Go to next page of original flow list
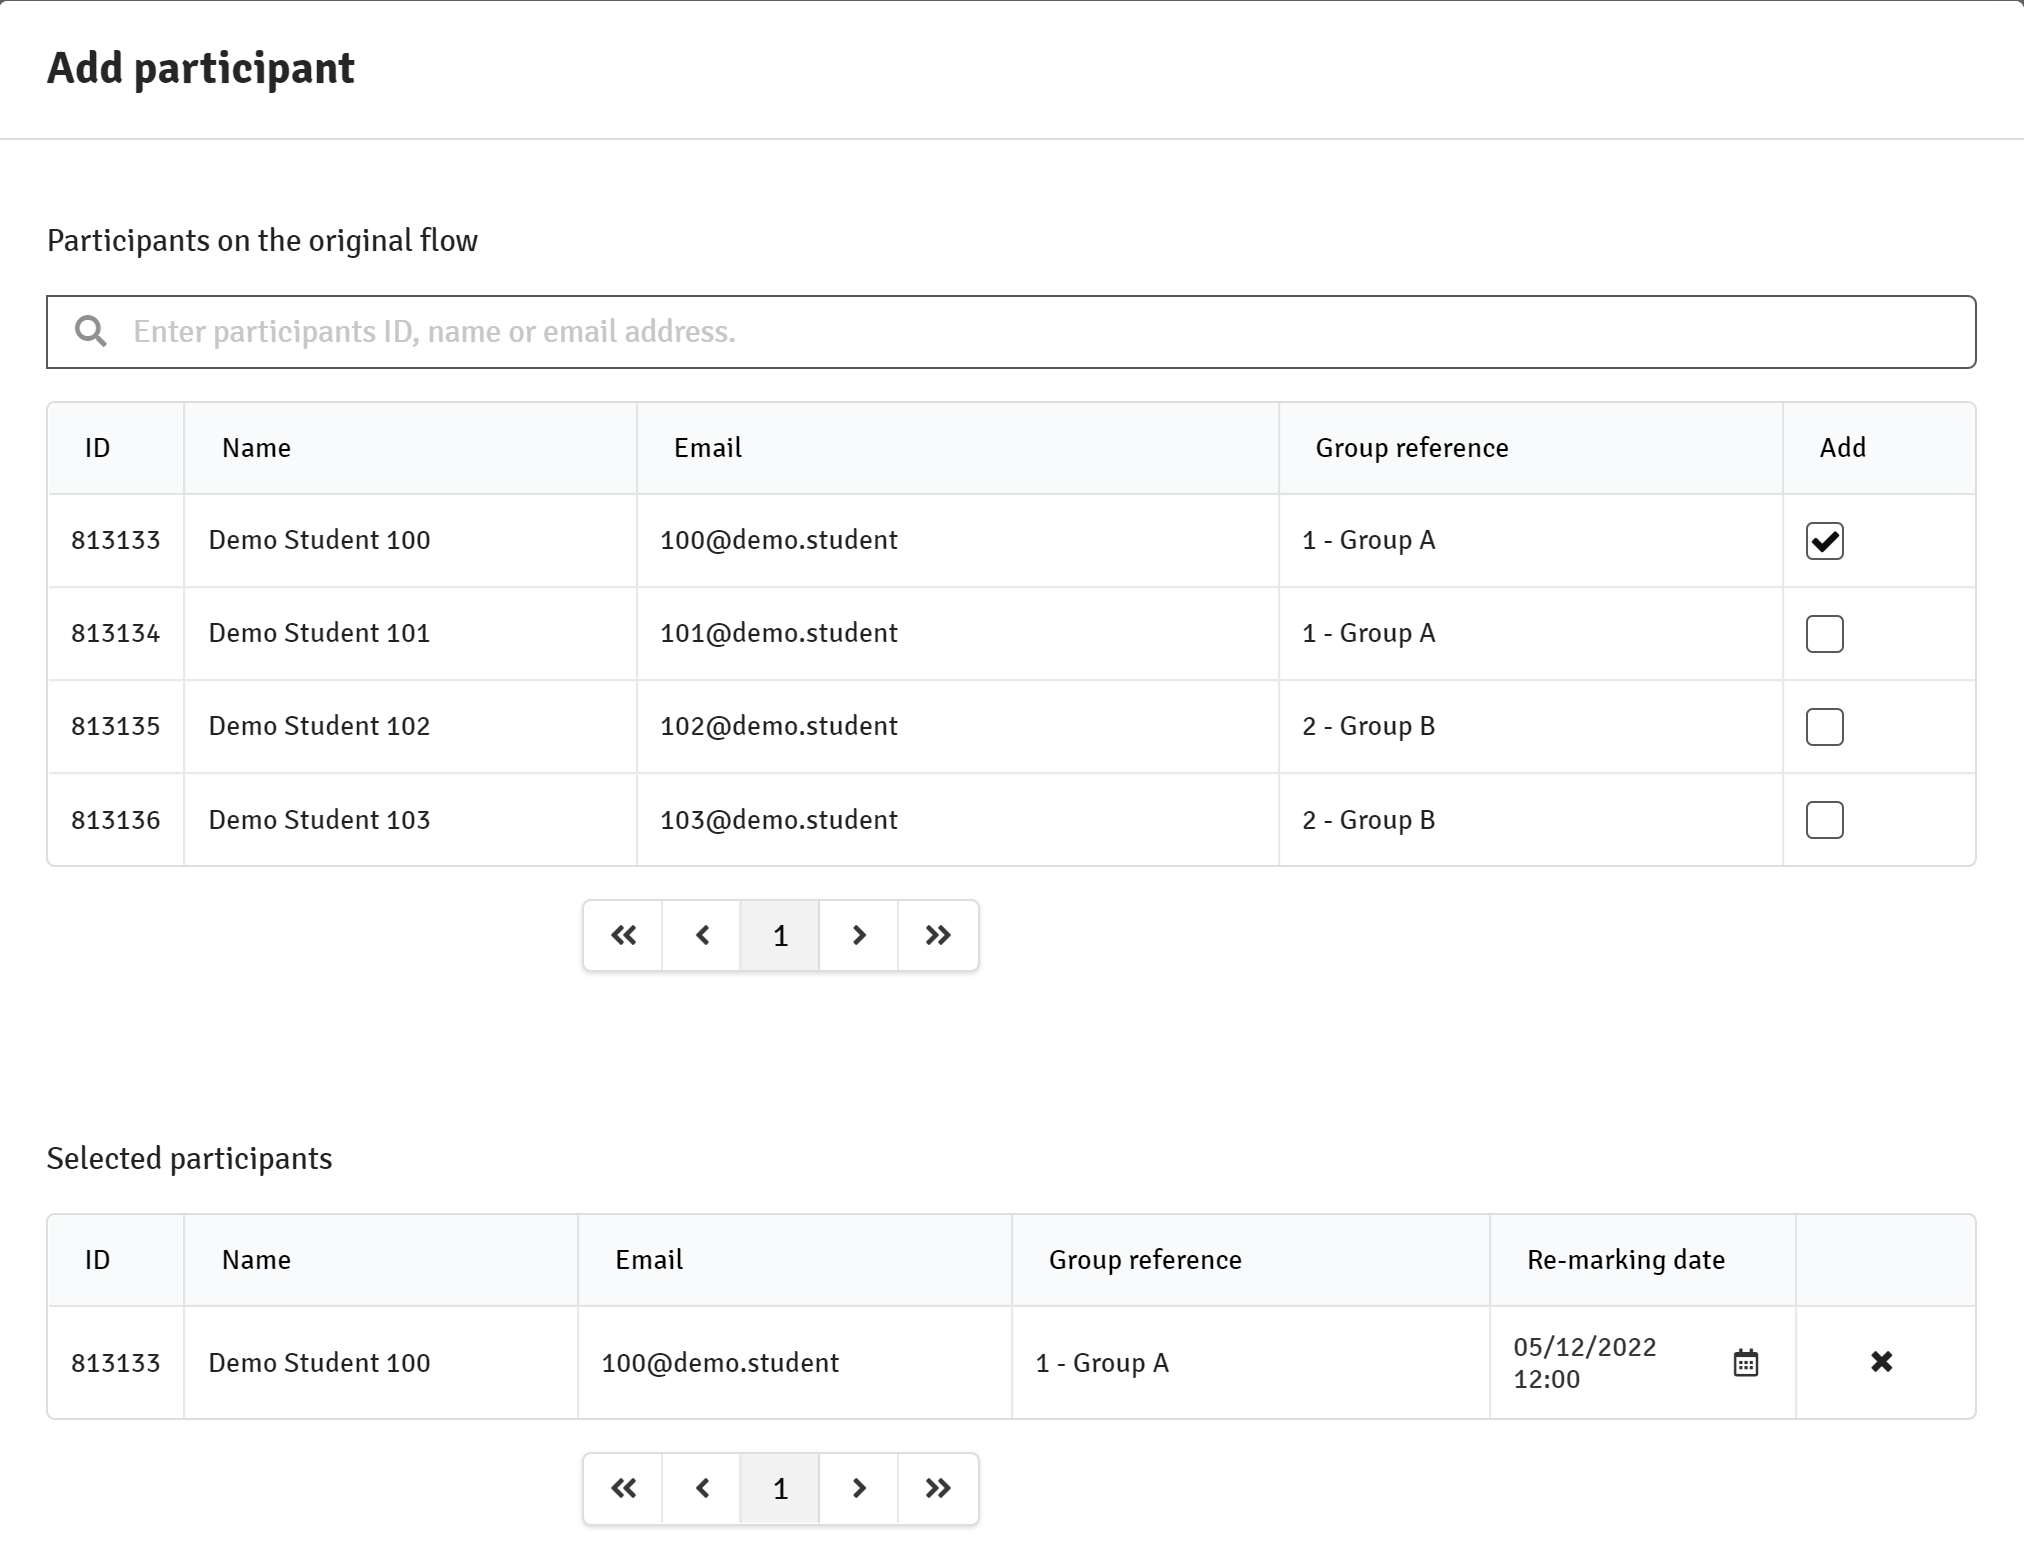The height and width of the screenshot is (1544, 2024). pyautogui.click(x=859, y=936)
